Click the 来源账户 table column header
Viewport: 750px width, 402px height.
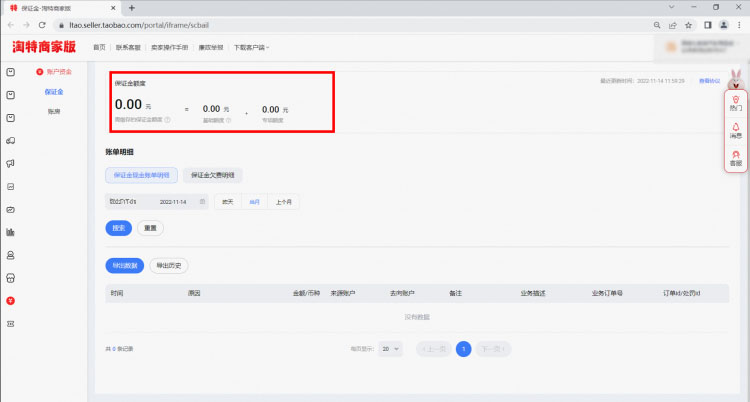coord(342,293)
